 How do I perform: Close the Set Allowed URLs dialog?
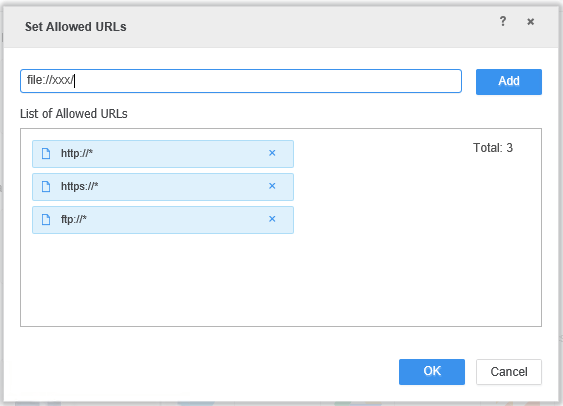[530, 22]
